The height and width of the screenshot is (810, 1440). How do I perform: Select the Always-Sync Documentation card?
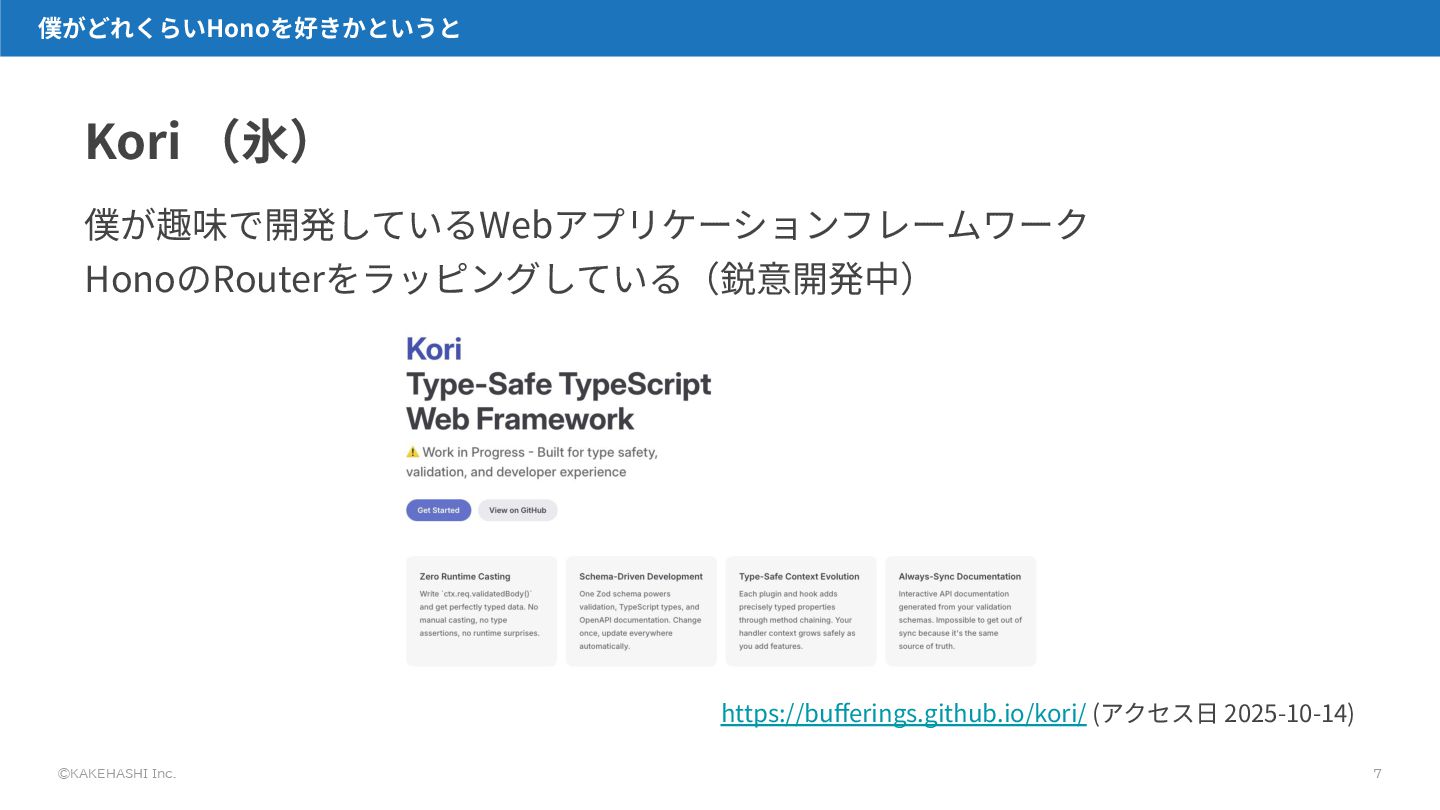pyautogui.click(x=961, y=611)
